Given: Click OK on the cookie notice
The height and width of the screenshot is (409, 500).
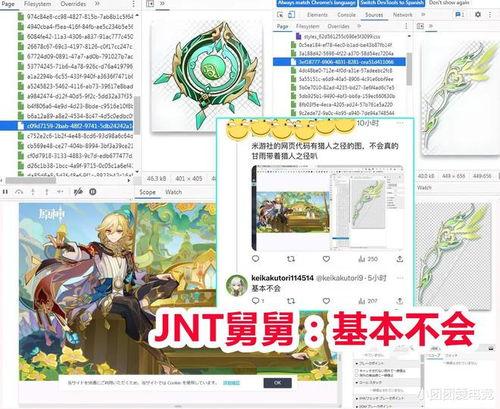Looking at the screenshot, I should 277,383.
